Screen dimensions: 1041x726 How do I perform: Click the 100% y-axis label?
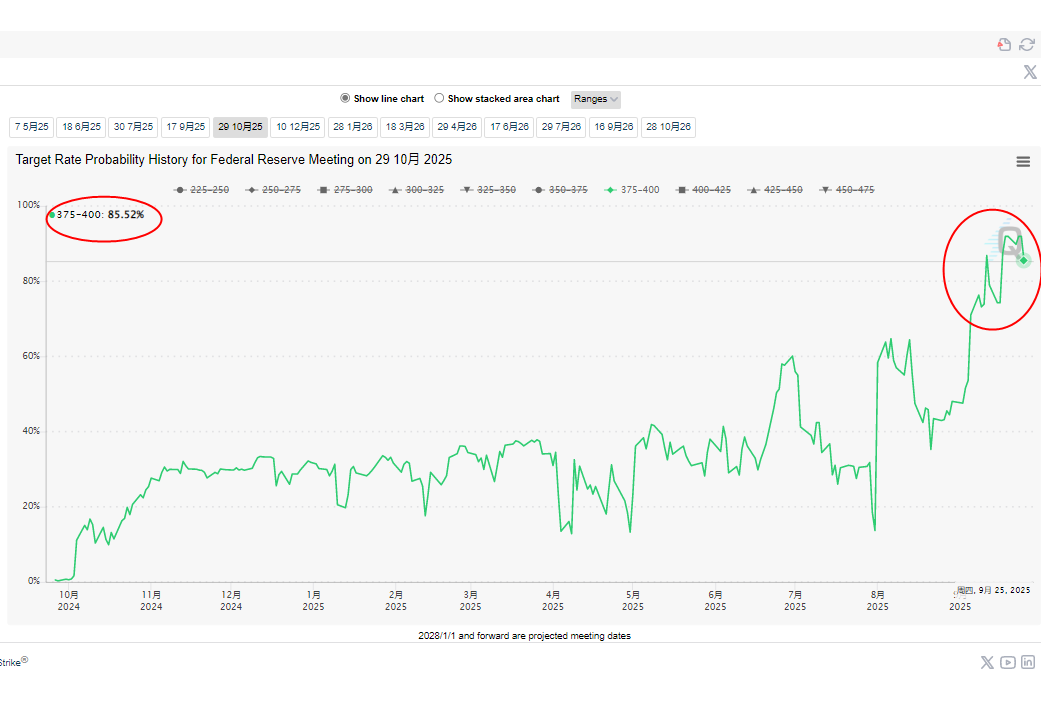click(x=29, y=205)
